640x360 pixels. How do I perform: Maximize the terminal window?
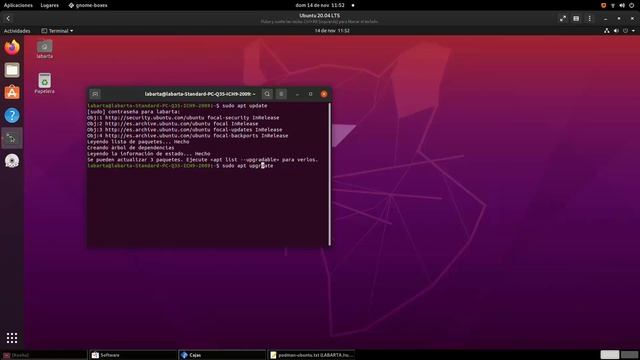point(311,94)
